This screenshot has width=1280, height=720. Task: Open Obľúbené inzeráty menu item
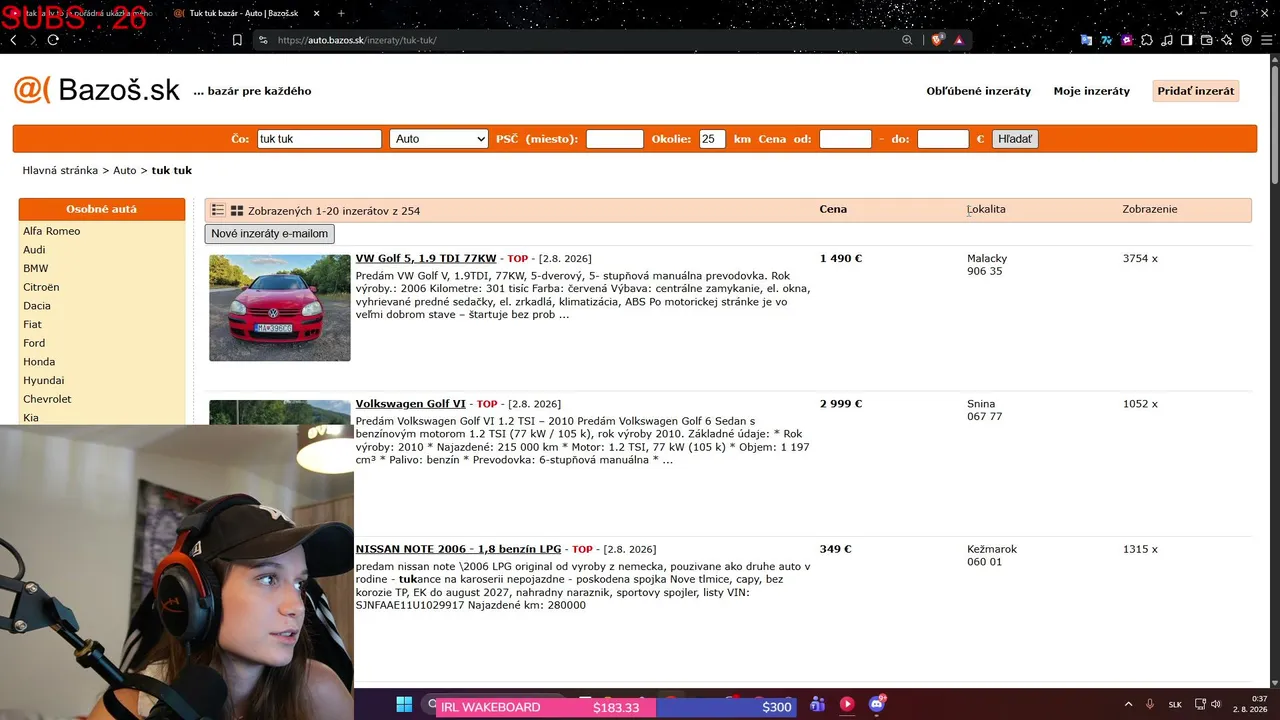click(x=978, y=91)
